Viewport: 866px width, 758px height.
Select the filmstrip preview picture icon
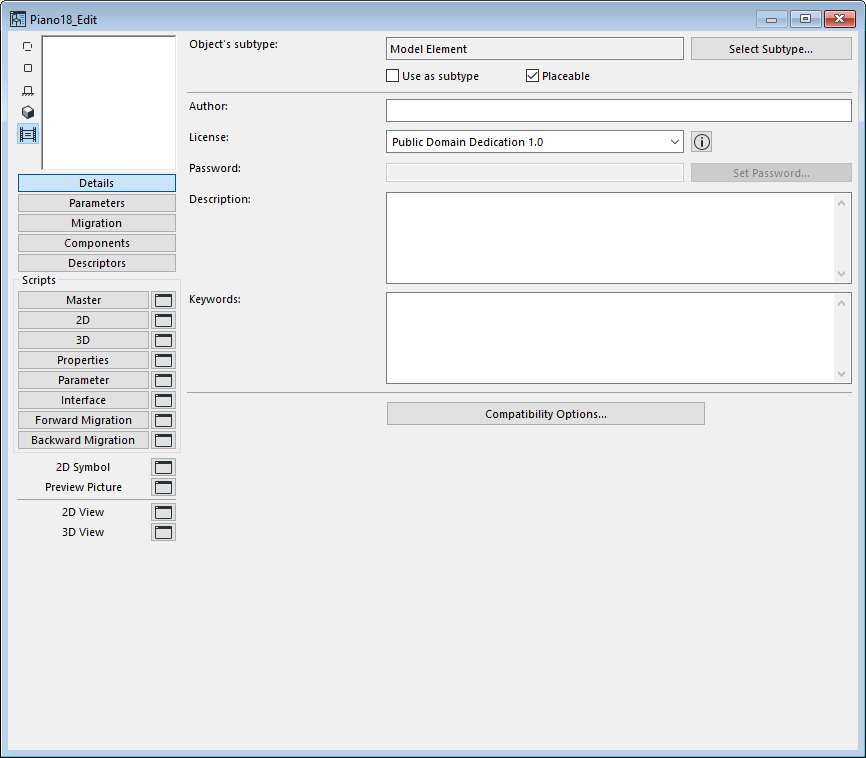[28, 134]
